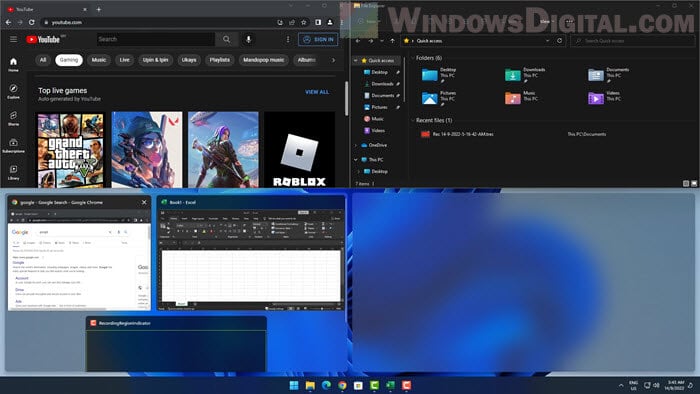Click the VIEW ALL link

(x=317, y=92)
